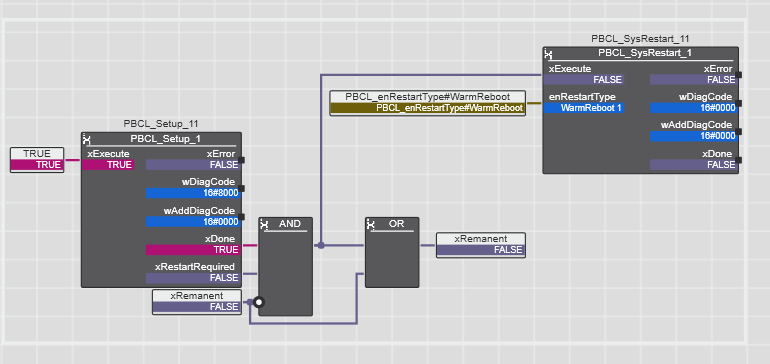The image size is (770, 364).
Task: Click the WarmReboot 1 enRestartType value
Action: (584, 108)
